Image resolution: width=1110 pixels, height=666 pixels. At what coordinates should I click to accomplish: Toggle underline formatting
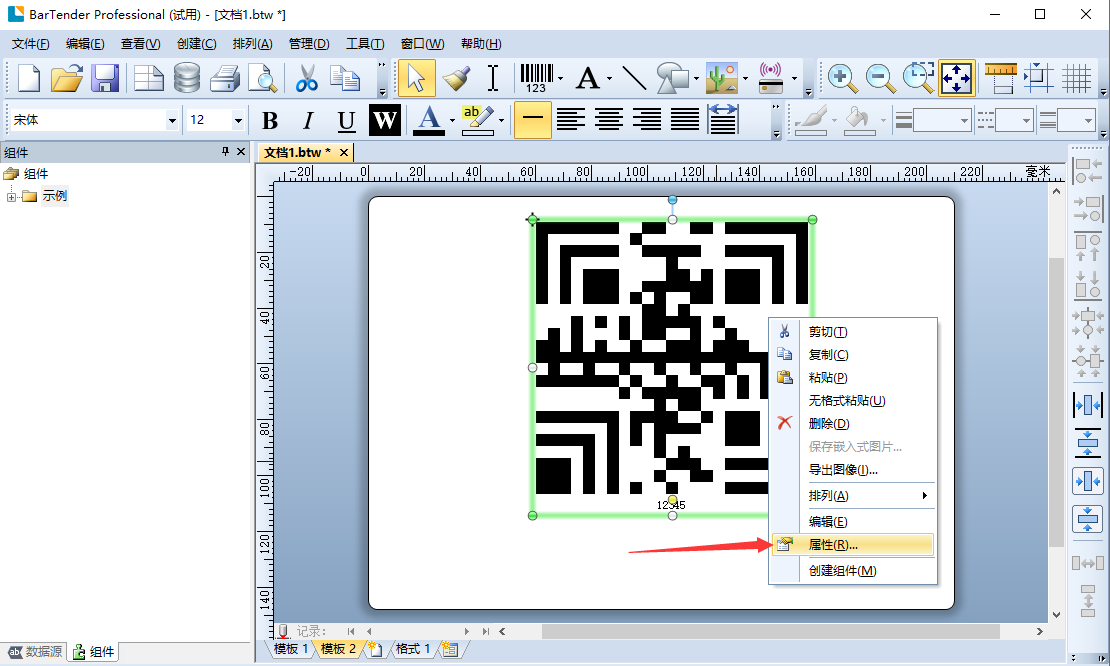pyautogui.click(x=345, y=120)
